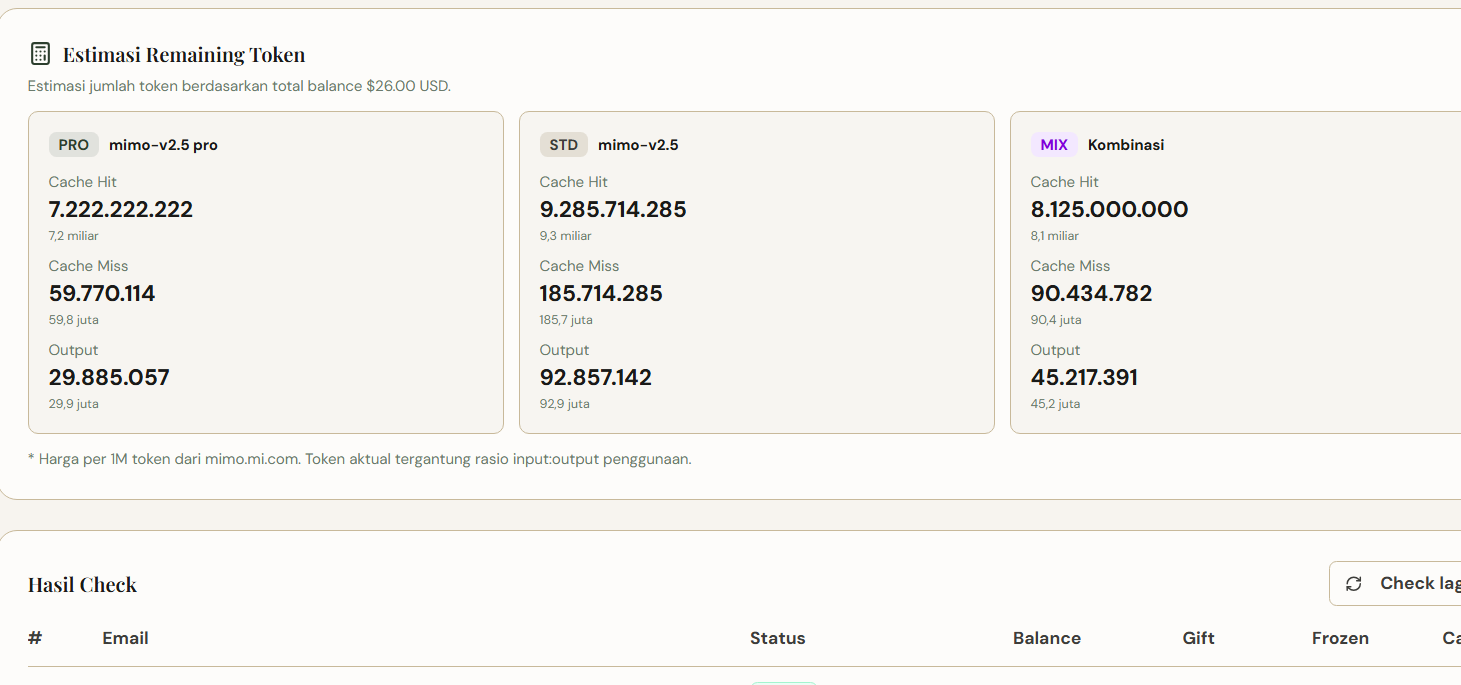Click the value 45.217.391
Screen dimensions: 1461x685
pos(1085,378)
